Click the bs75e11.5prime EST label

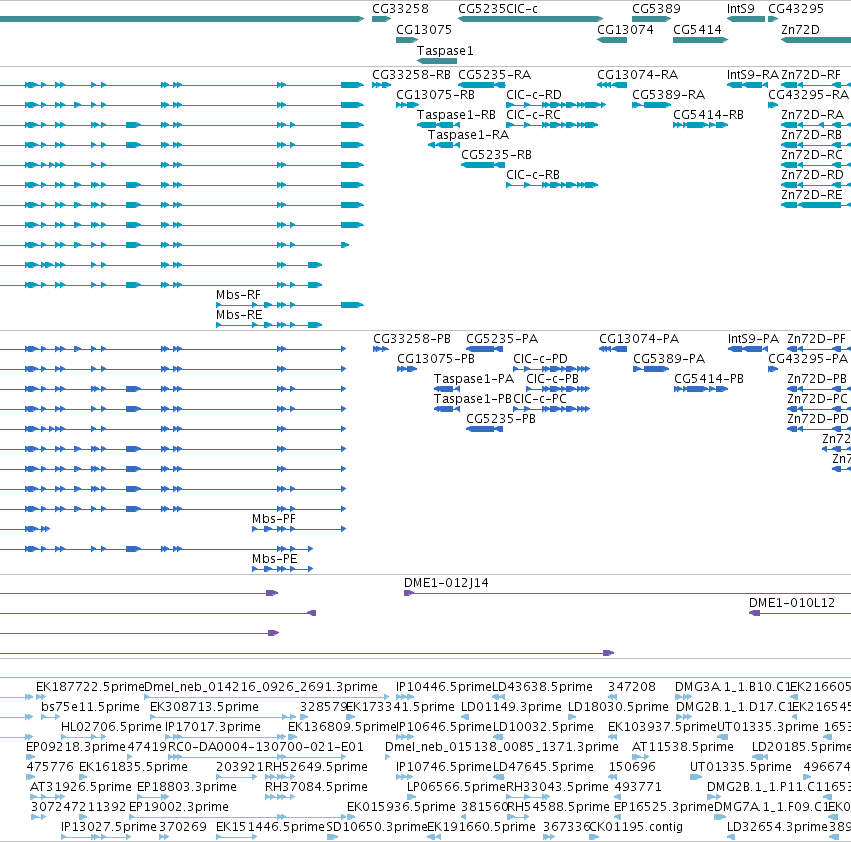[x=90, y=707]
